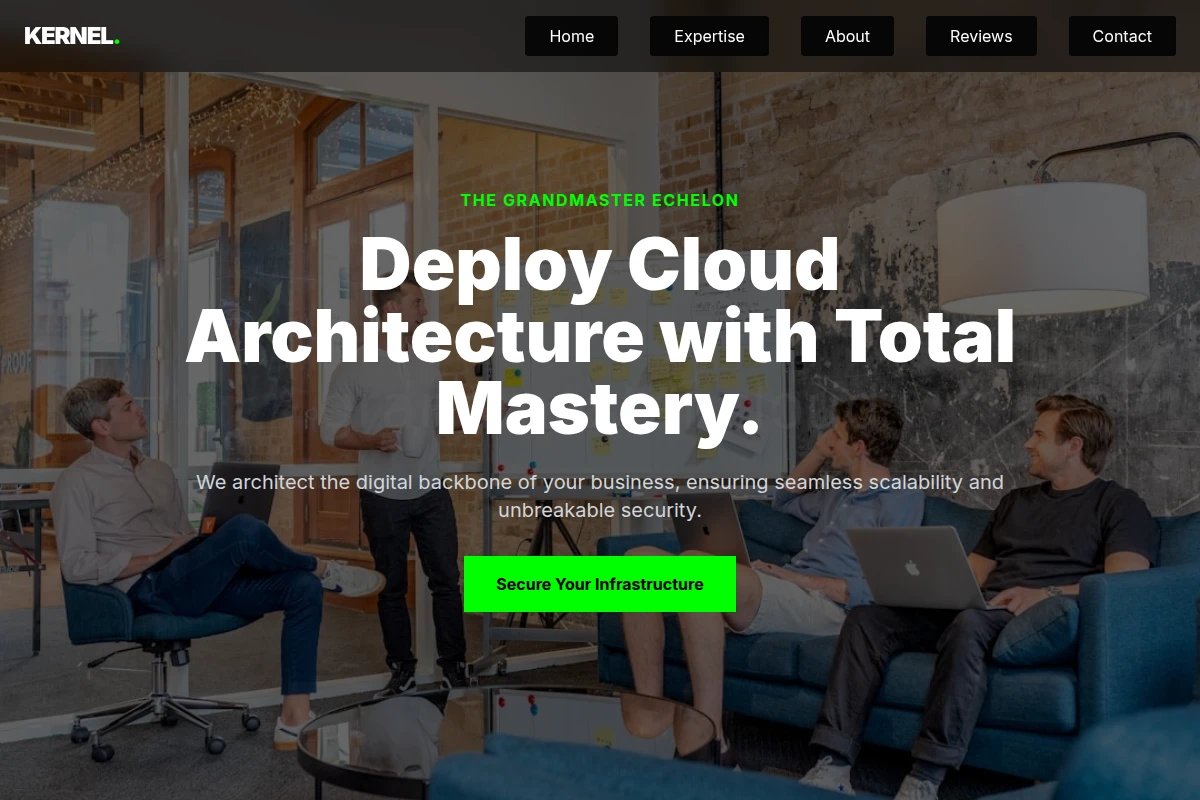Click the Apple logo on the silver laptop

[911, 569]
